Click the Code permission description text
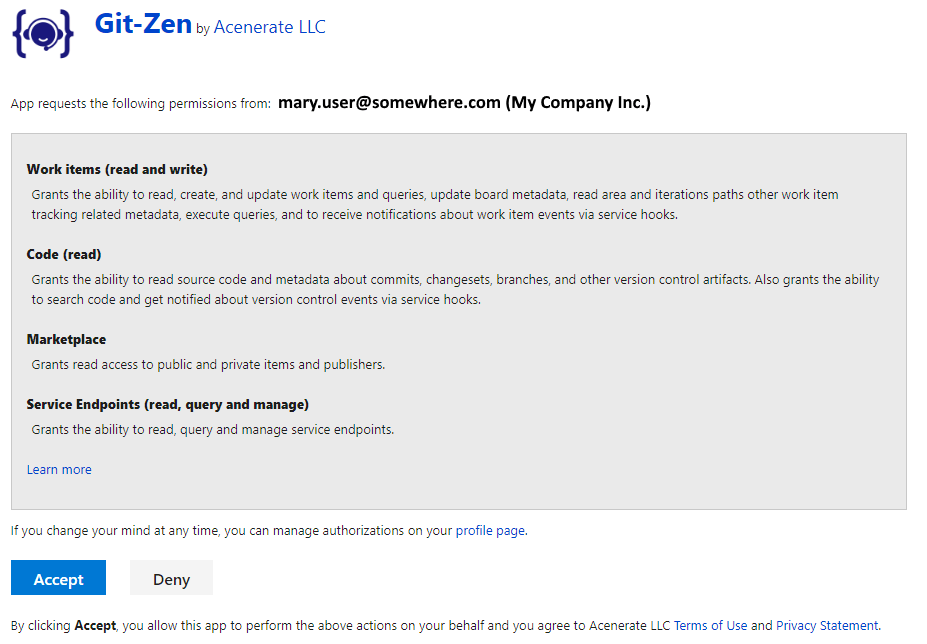927x644 pixels. (x=454, y=289)
